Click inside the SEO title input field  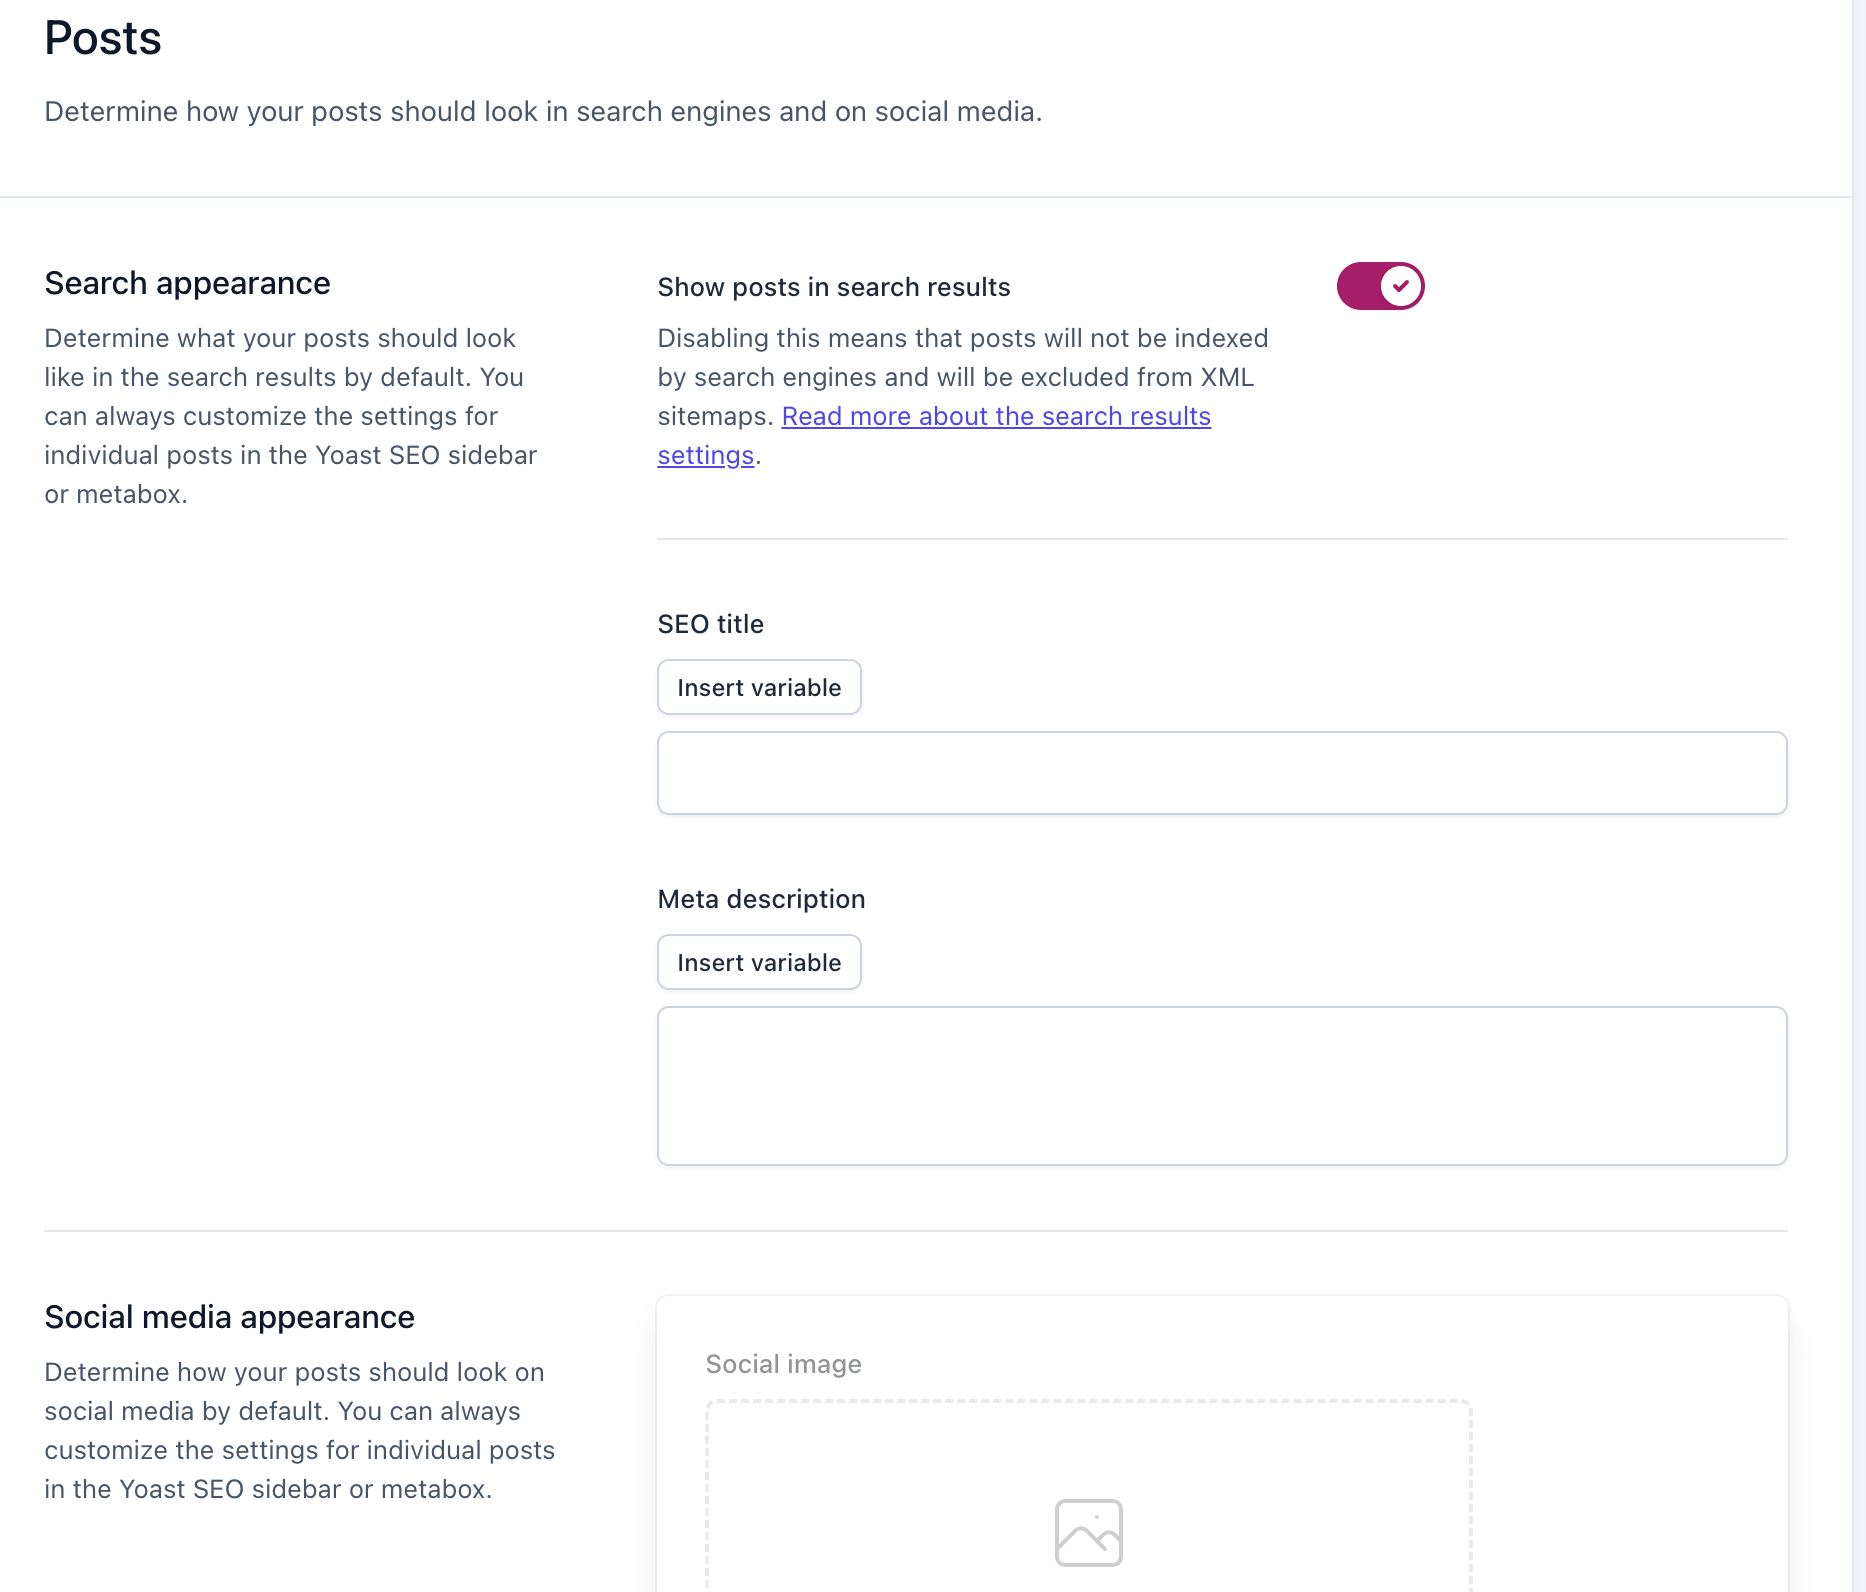tap(1221, 772)
